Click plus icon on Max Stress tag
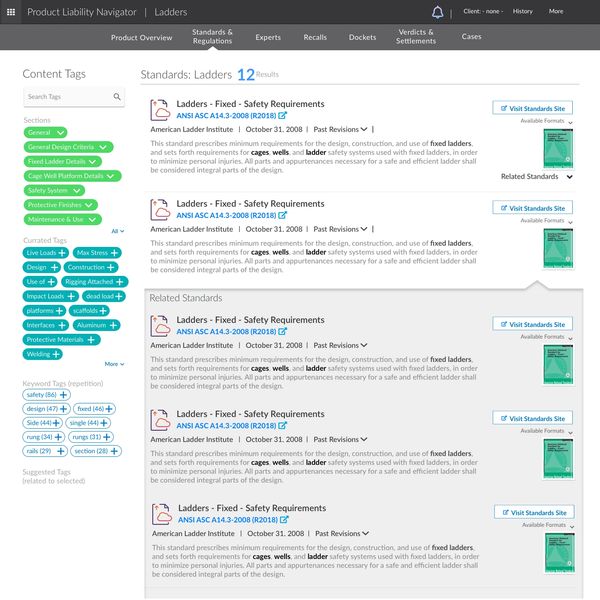This screenshot has width=600, height=600. pyautogui.click(x=113, y=253)
